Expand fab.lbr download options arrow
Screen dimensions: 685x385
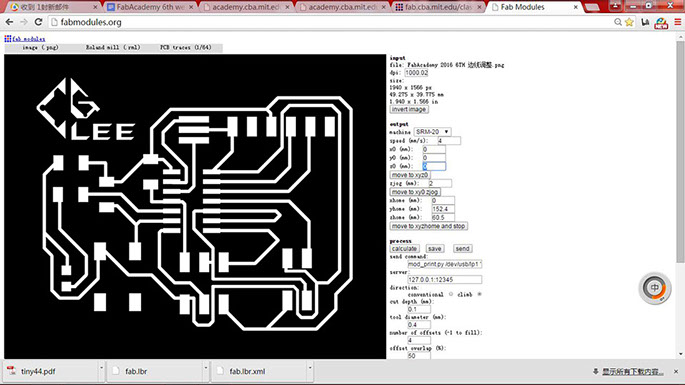(x=205, y=368)
